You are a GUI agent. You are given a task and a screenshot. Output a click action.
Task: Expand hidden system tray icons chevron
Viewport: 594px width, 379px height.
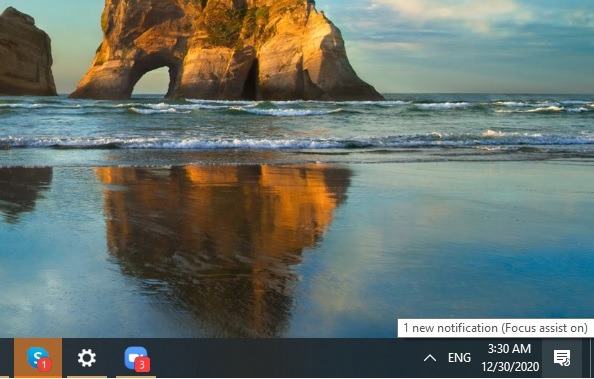pyautogui.click(x=430, y=358)
